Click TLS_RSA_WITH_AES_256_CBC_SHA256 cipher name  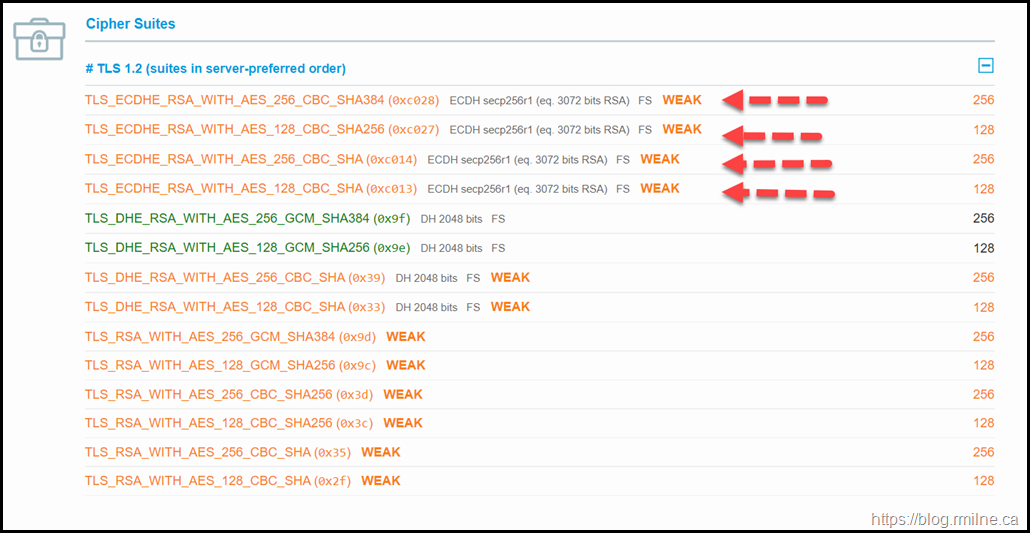[x=208, y=394]
